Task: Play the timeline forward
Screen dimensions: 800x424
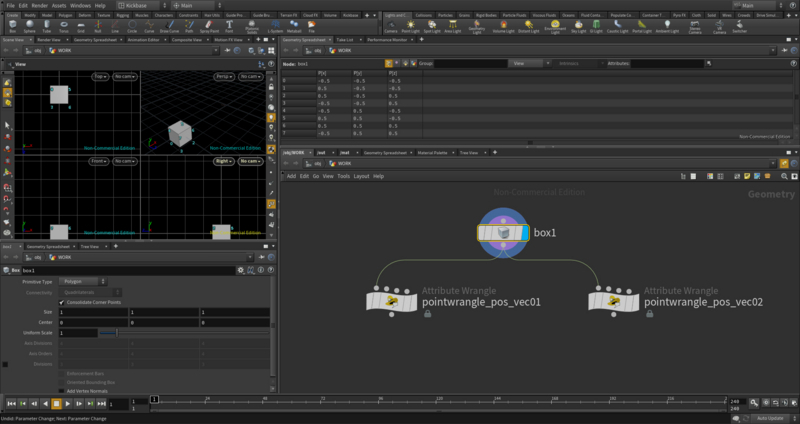Action: pos(67,404)
